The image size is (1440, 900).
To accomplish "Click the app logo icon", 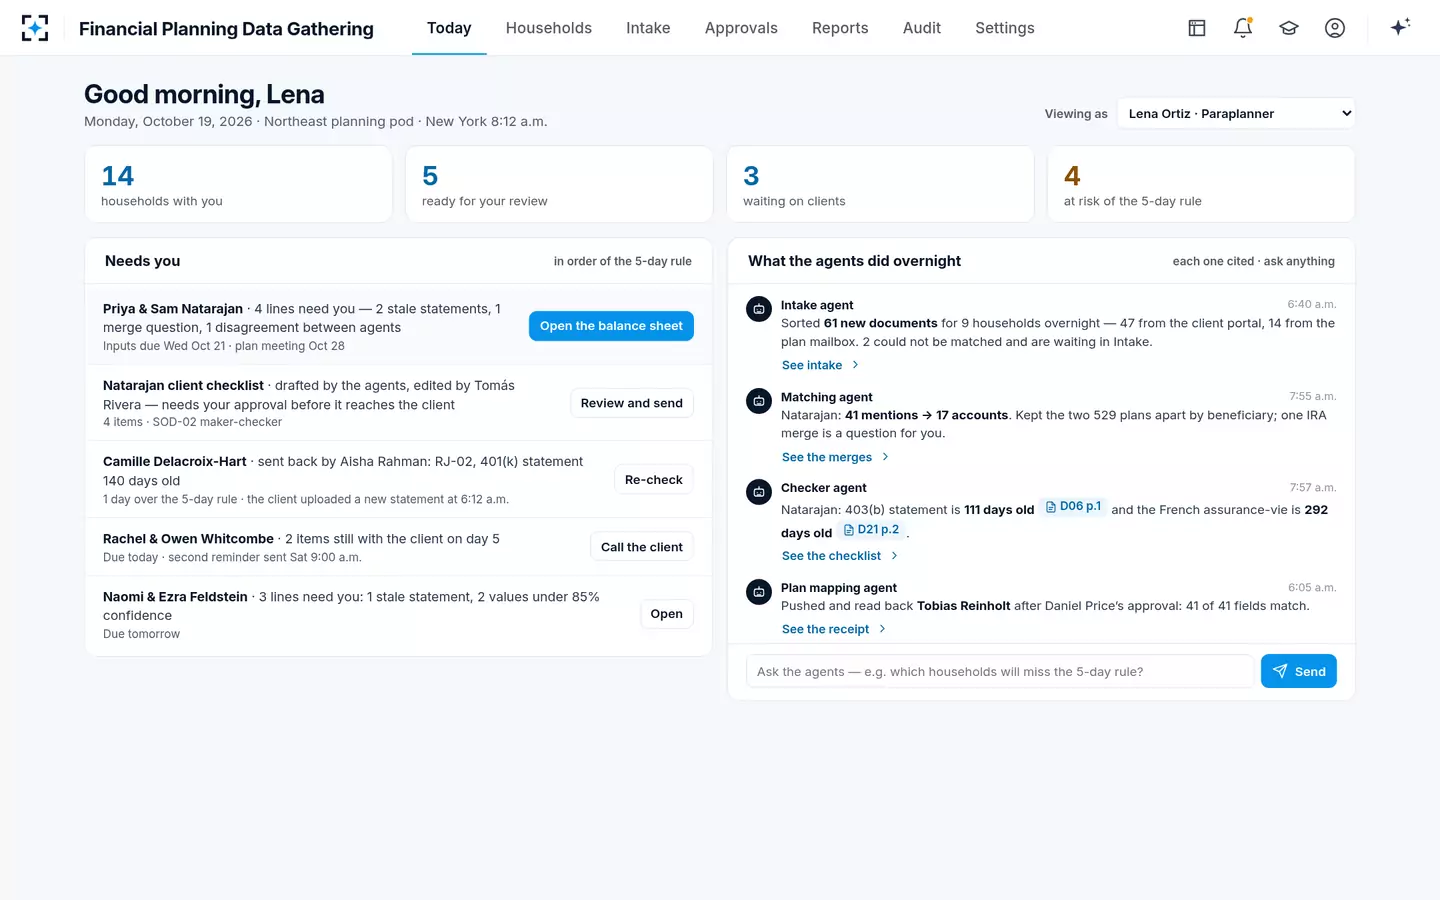I will (x=35, y=28).
